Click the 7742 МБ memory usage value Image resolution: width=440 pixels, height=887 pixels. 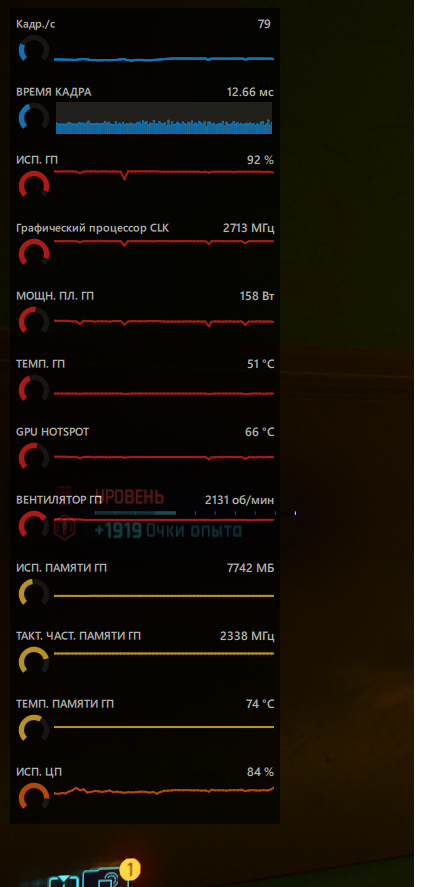coord(251,567)
